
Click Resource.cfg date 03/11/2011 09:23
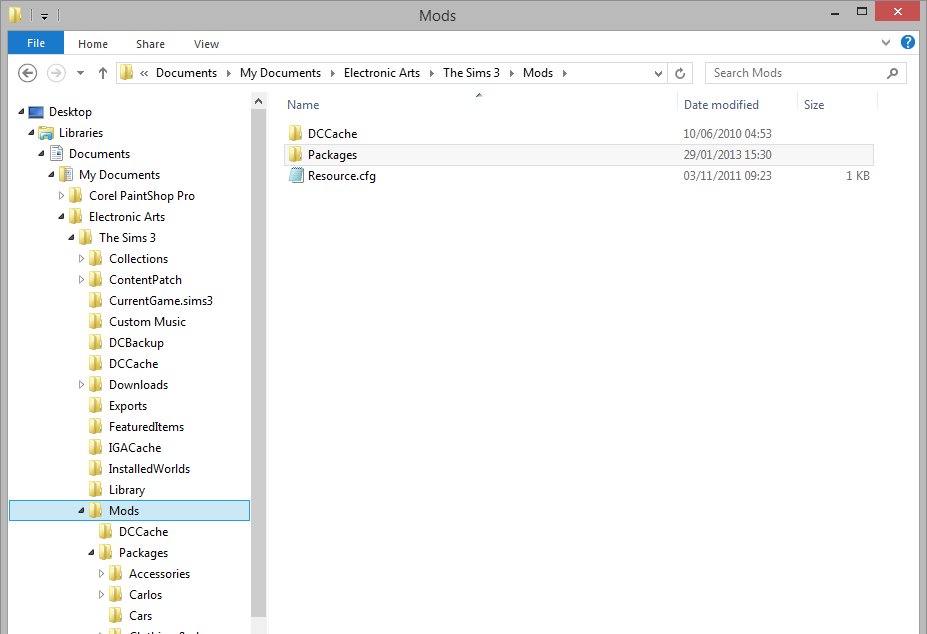[727, 176]
